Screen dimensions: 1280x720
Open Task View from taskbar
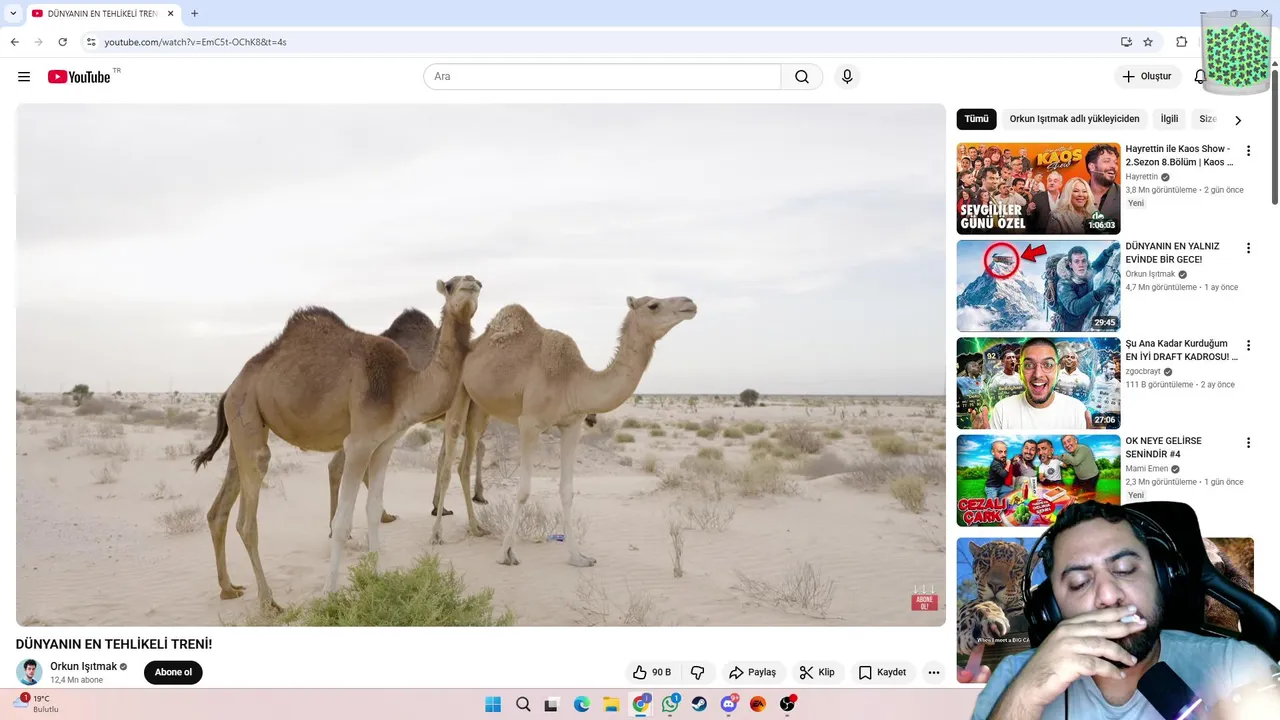coord(551,704)
